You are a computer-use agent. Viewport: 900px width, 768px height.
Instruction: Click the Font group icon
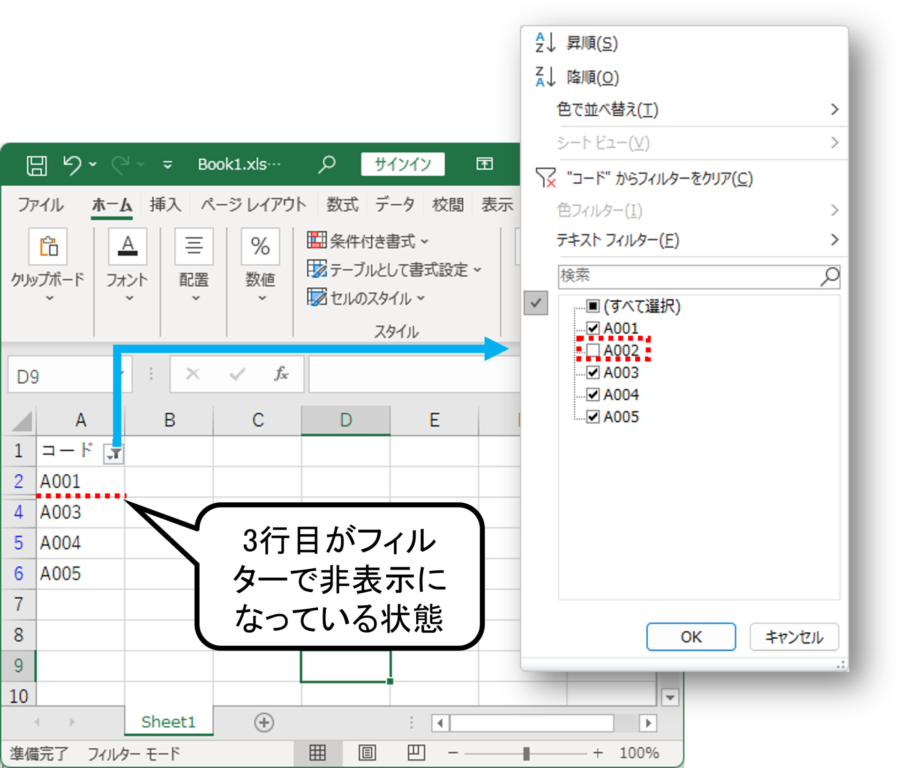[127, 245]
